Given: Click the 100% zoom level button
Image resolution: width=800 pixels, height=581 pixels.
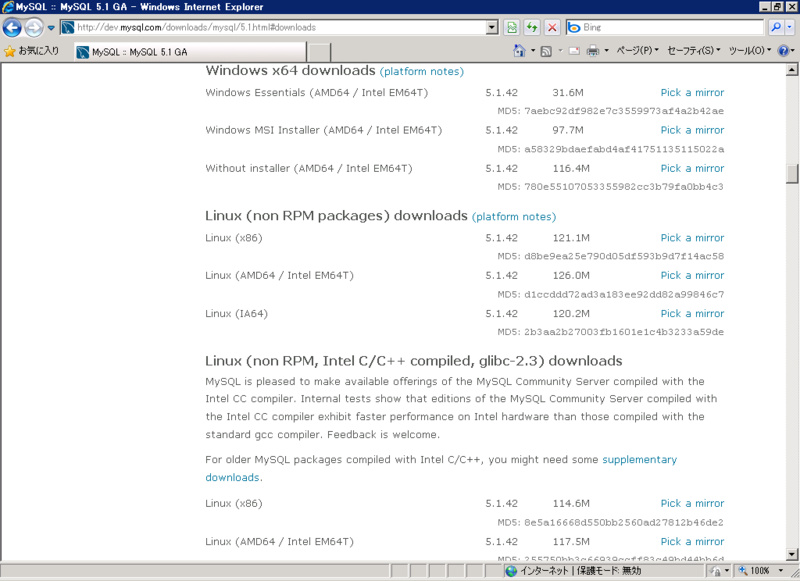Looking at the screenshot, I should pyautogui.click(x=754, y=571).
